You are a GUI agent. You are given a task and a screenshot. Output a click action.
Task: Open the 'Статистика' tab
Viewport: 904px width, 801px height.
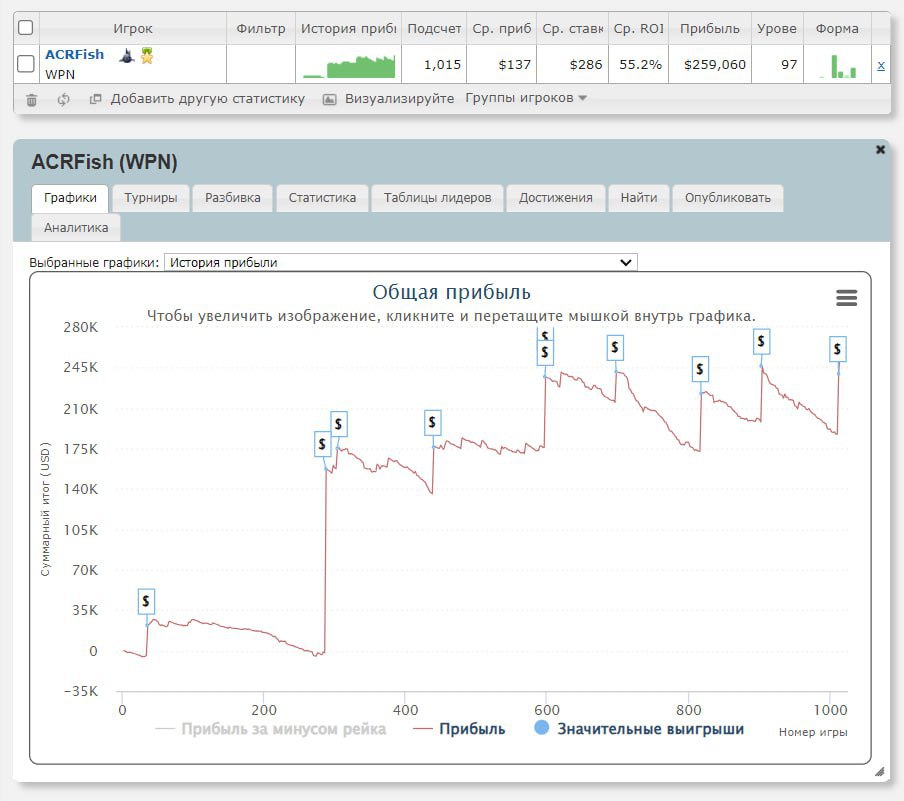coord(322,198)
